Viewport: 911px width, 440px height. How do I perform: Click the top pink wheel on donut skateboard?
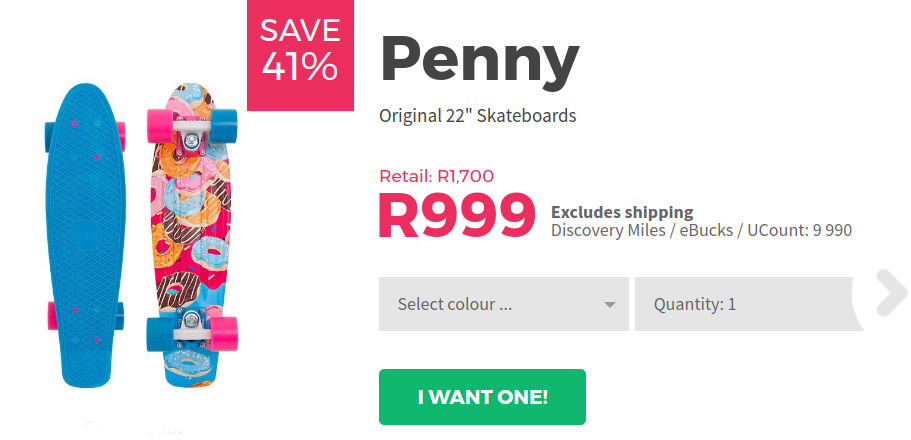point(159,127)
